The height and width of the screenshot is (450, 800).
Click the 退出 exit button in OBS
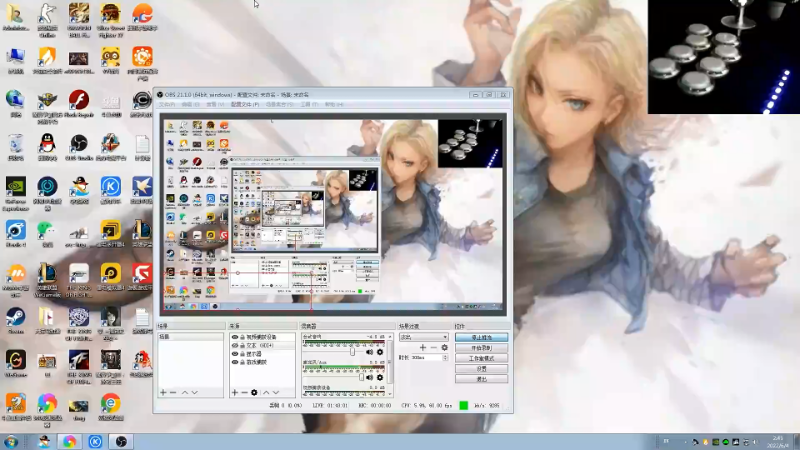(x=481, y=379)
